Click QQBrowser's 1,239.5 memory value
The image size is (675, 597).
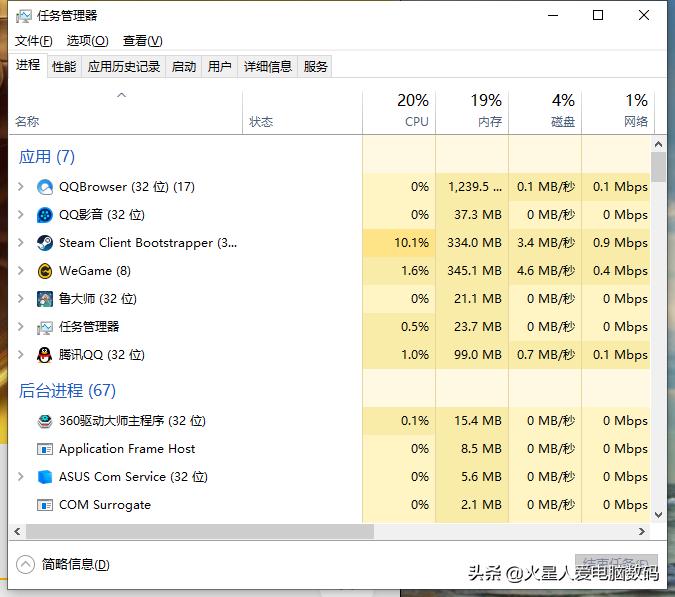coord(475,187)
